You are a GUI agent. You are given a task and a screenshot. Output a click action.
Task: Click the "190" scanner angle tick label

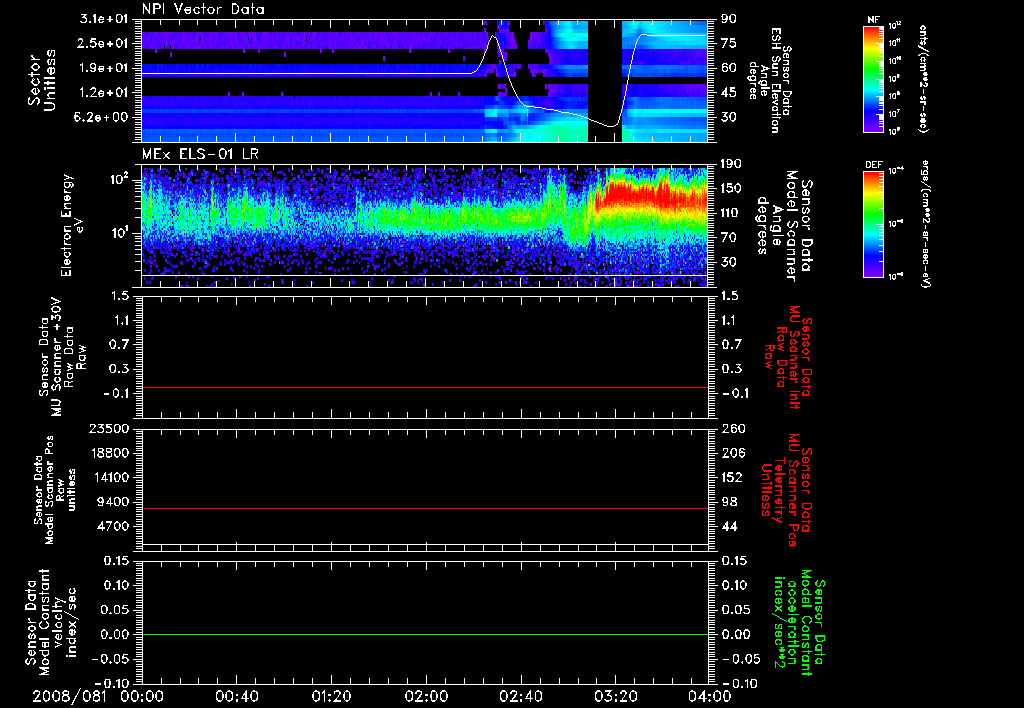(x=731, y=164)
